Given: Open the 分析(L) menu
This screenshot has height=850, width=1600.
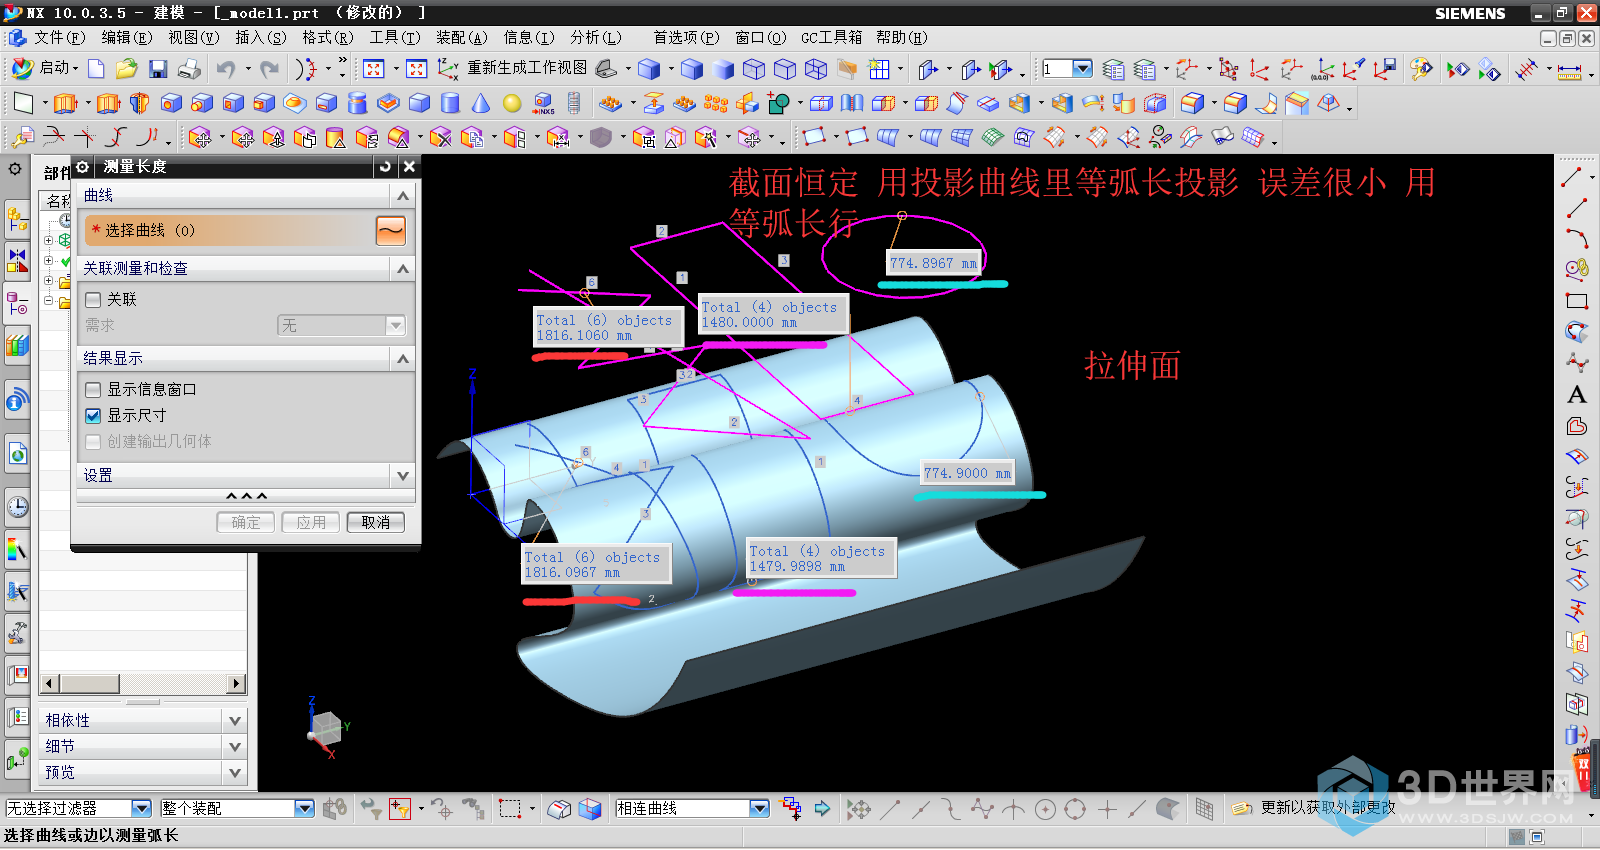Looking at the screenshot, I should (596, 37).
